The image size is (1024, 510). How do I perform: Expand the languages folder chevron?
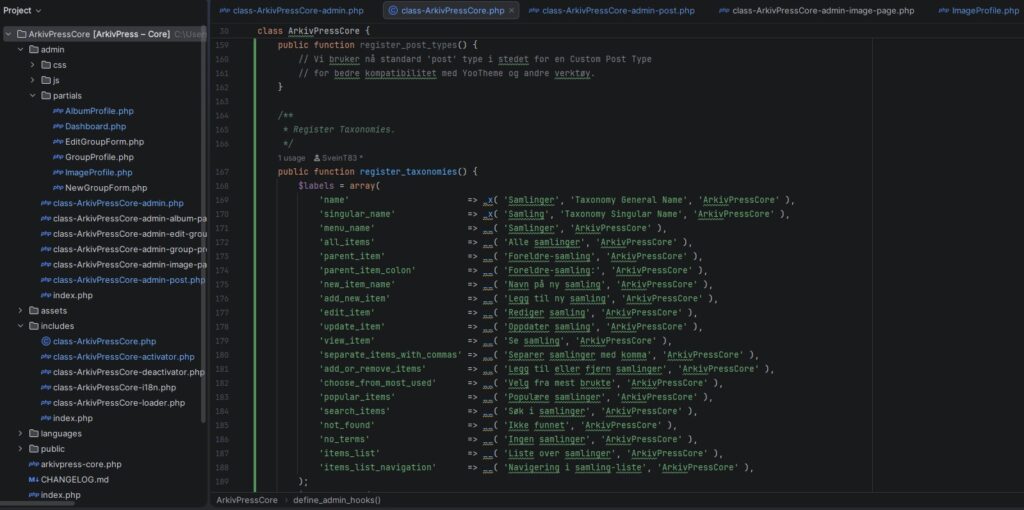coord(21,434)
